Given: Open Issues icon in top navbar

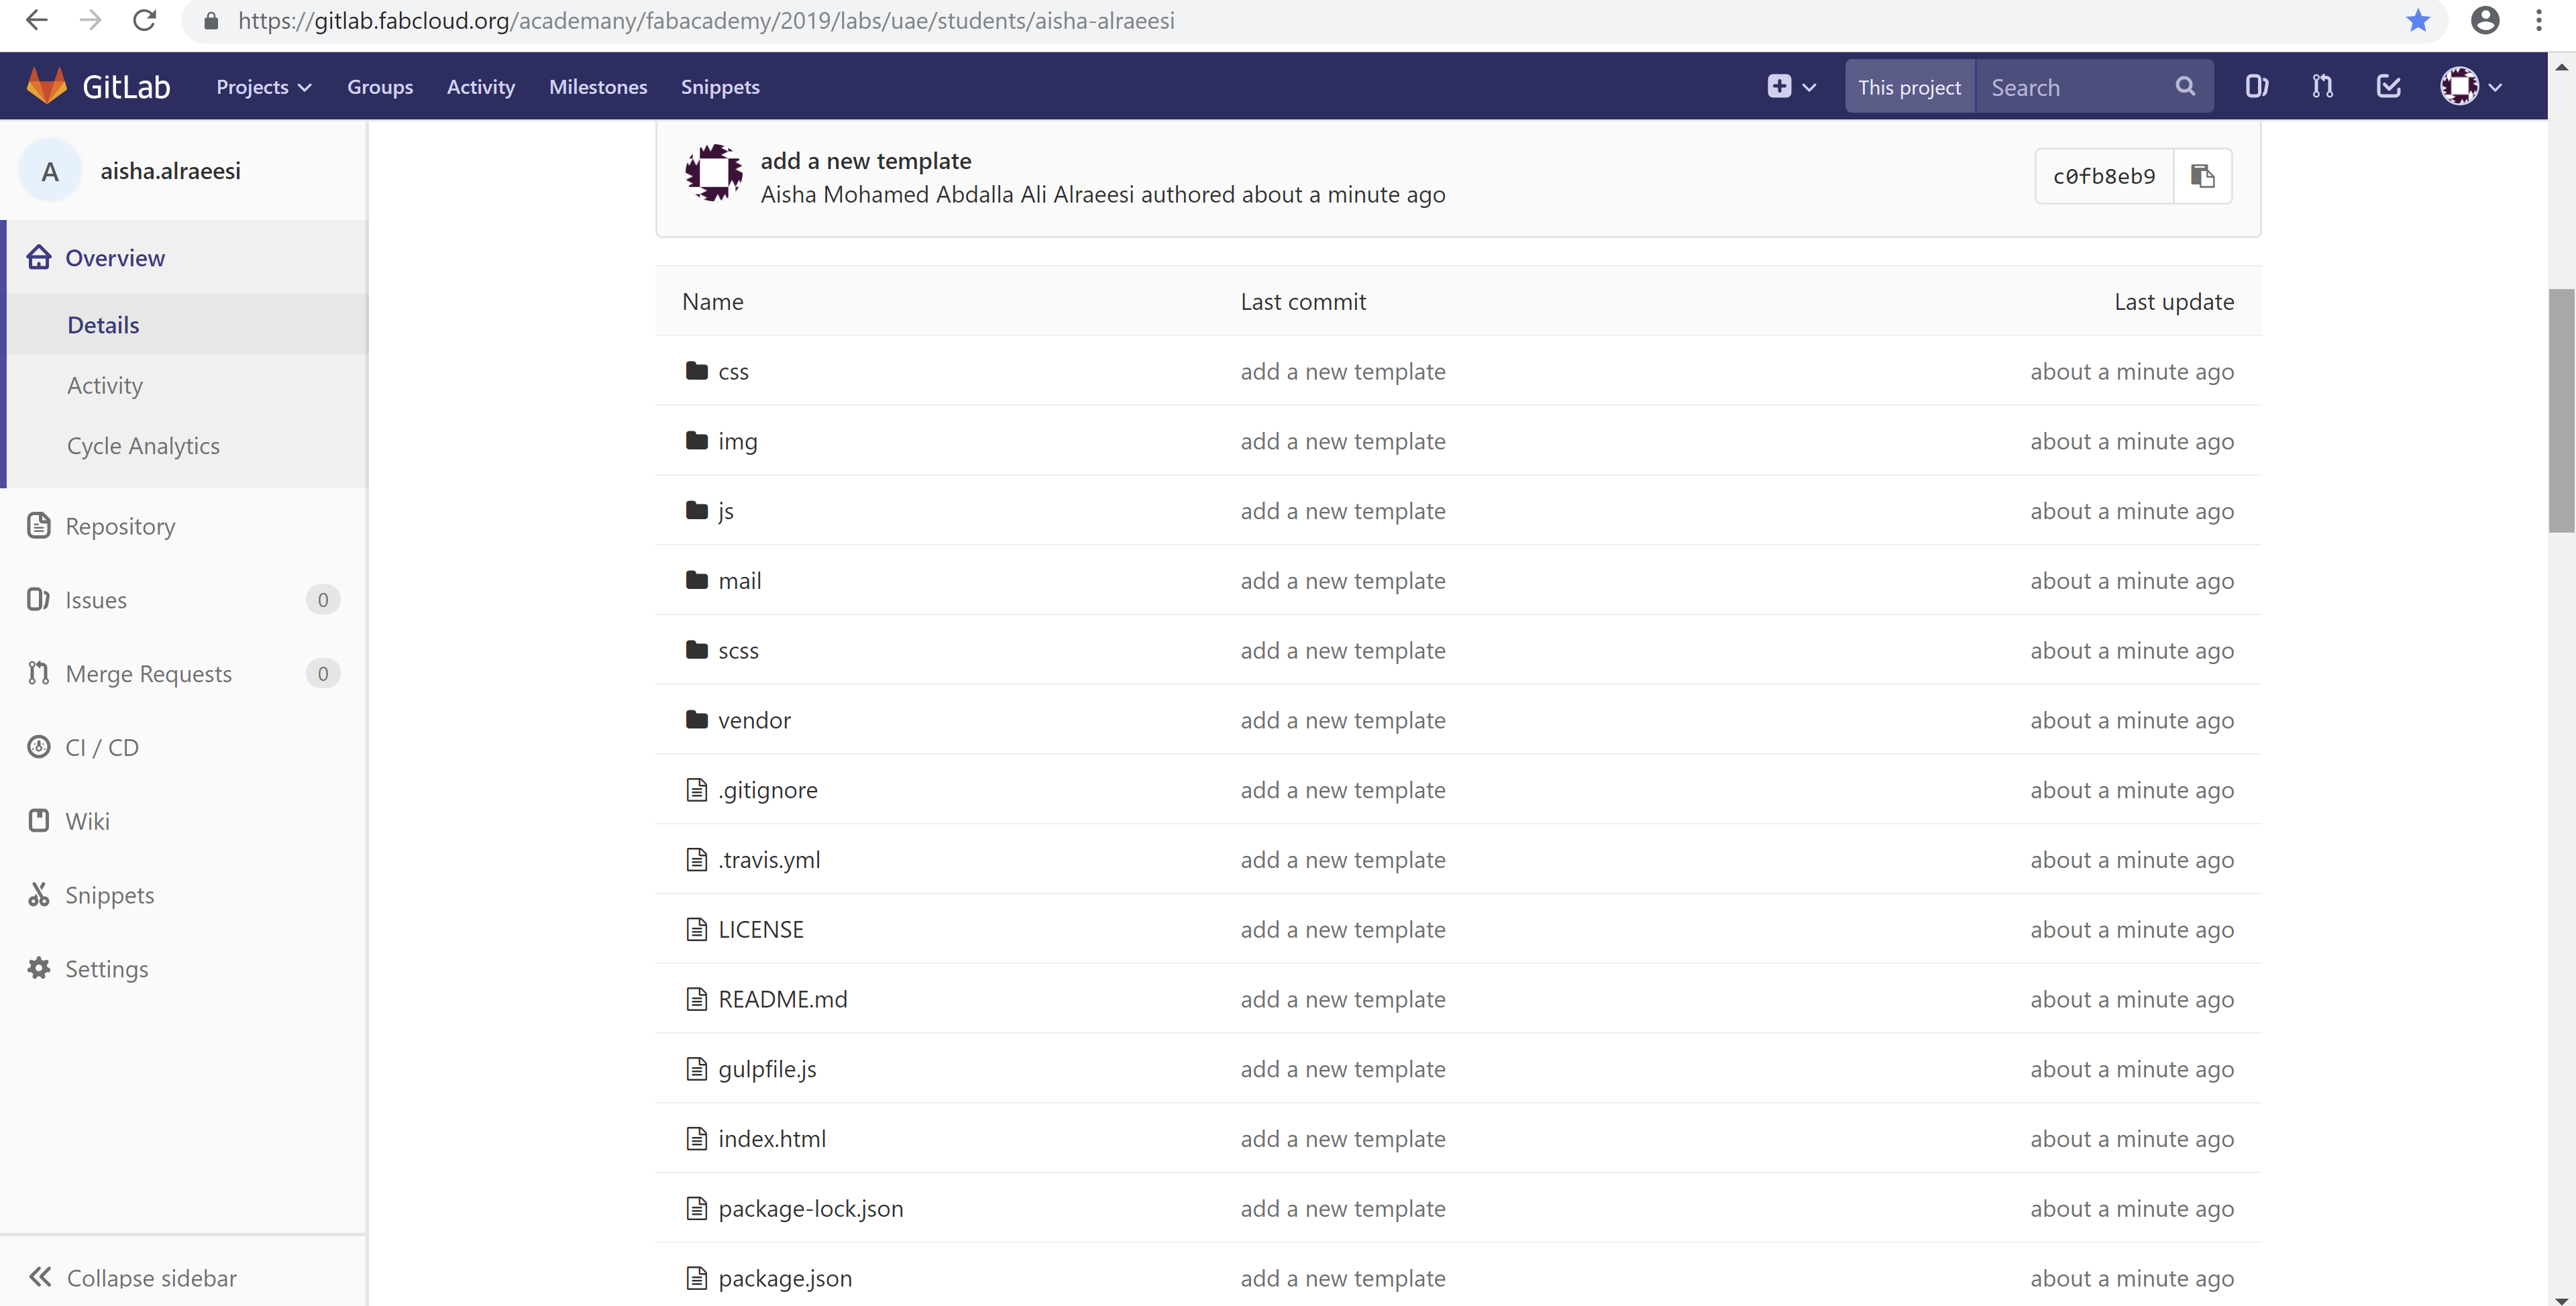Looking at the screenshot, I should pyautogui.click(x=2256, y=87).
